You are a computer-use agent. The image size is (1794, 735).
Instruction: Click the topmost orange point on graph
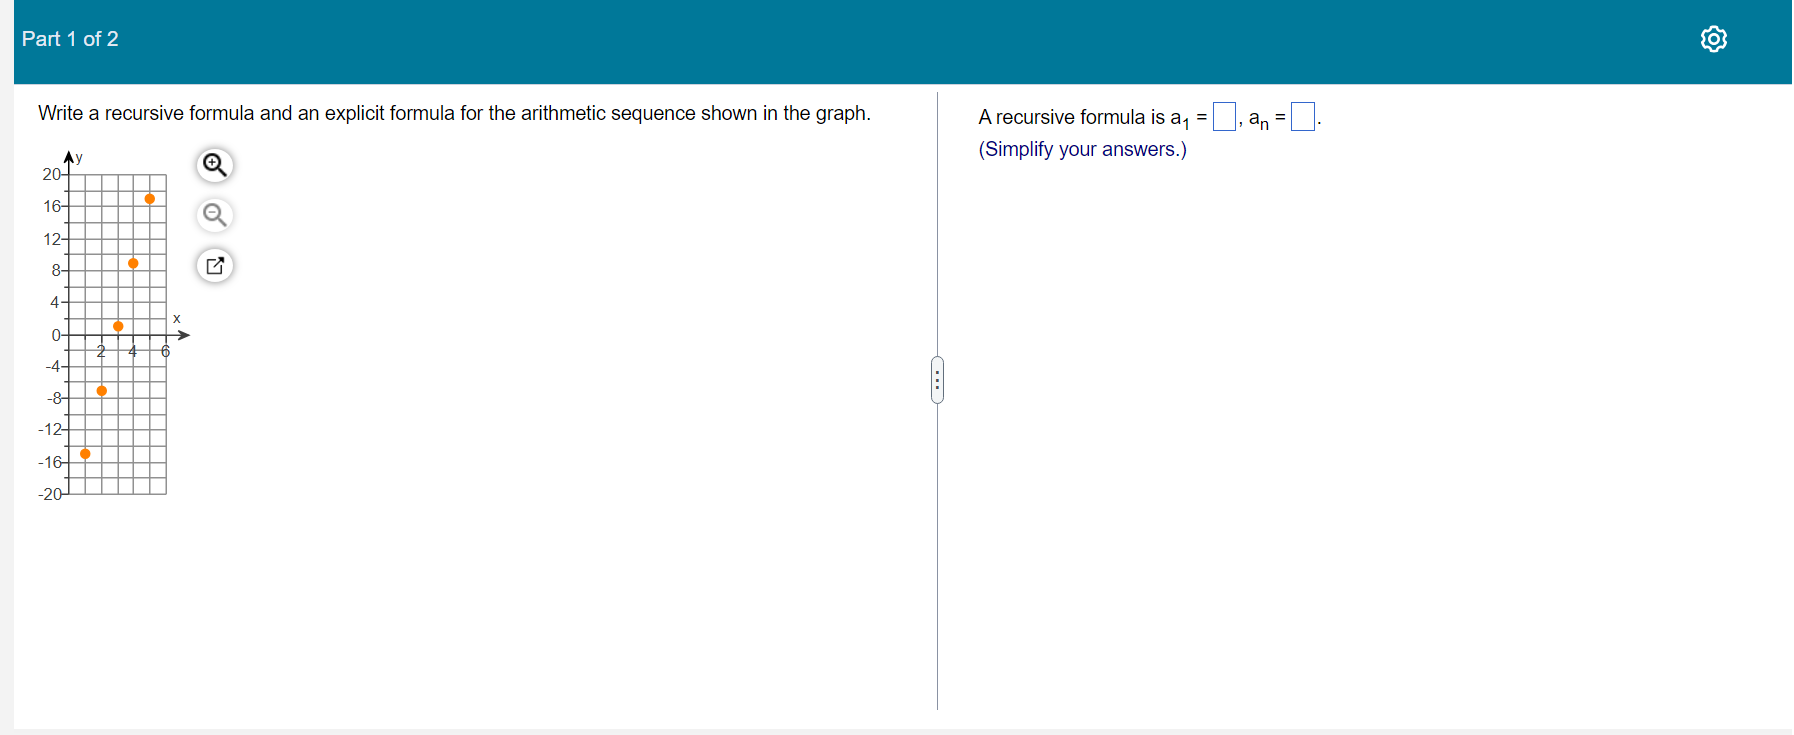click(x=149, y=199)
